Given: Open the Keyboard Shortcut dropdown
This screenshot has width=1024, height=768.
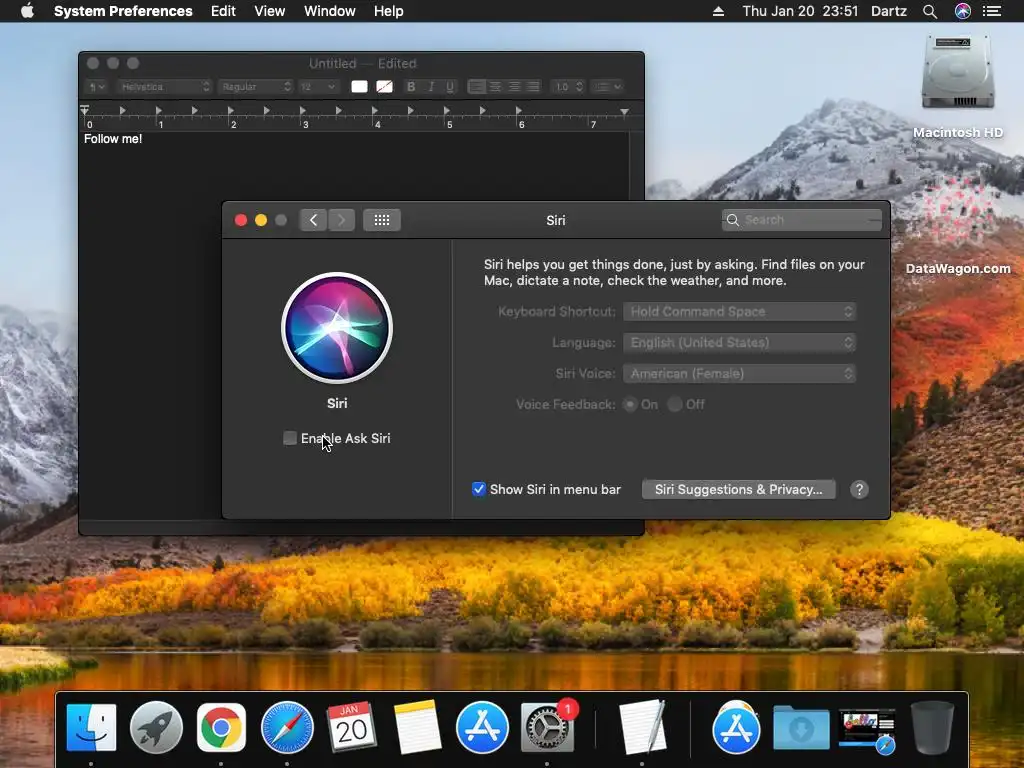Looking at the screenshot, I should point(739,312).
